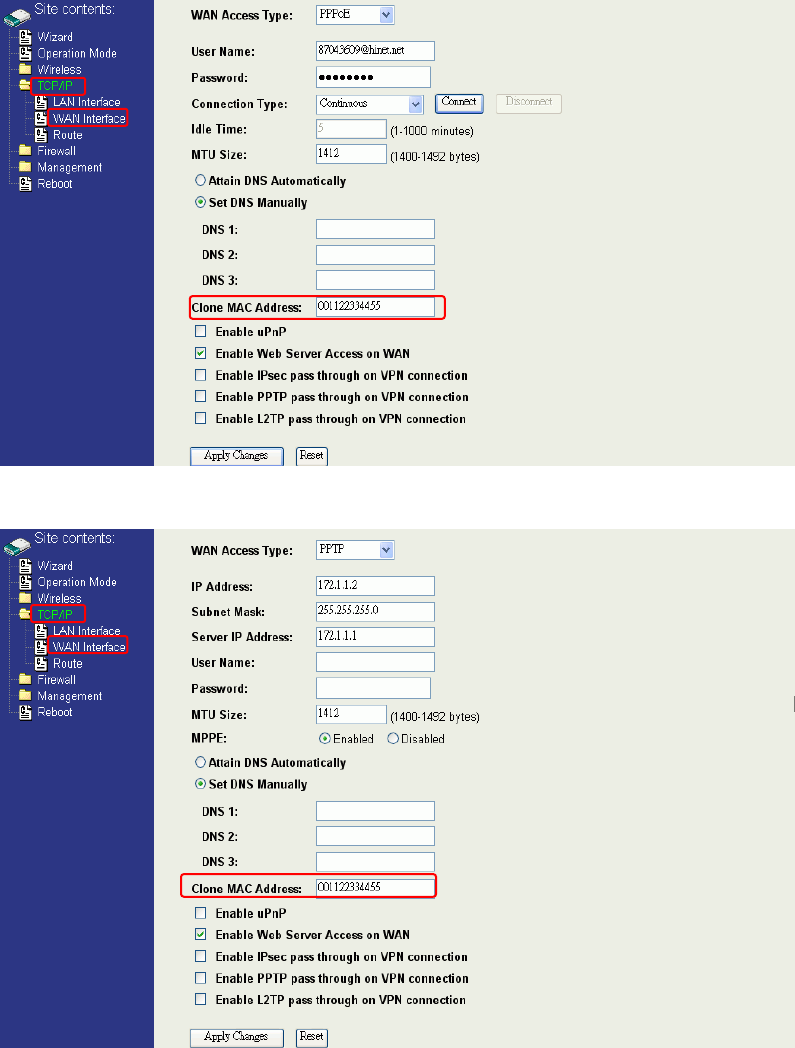
Task: Open the Route tree item in the lower panel
Action: click(68, 664)
